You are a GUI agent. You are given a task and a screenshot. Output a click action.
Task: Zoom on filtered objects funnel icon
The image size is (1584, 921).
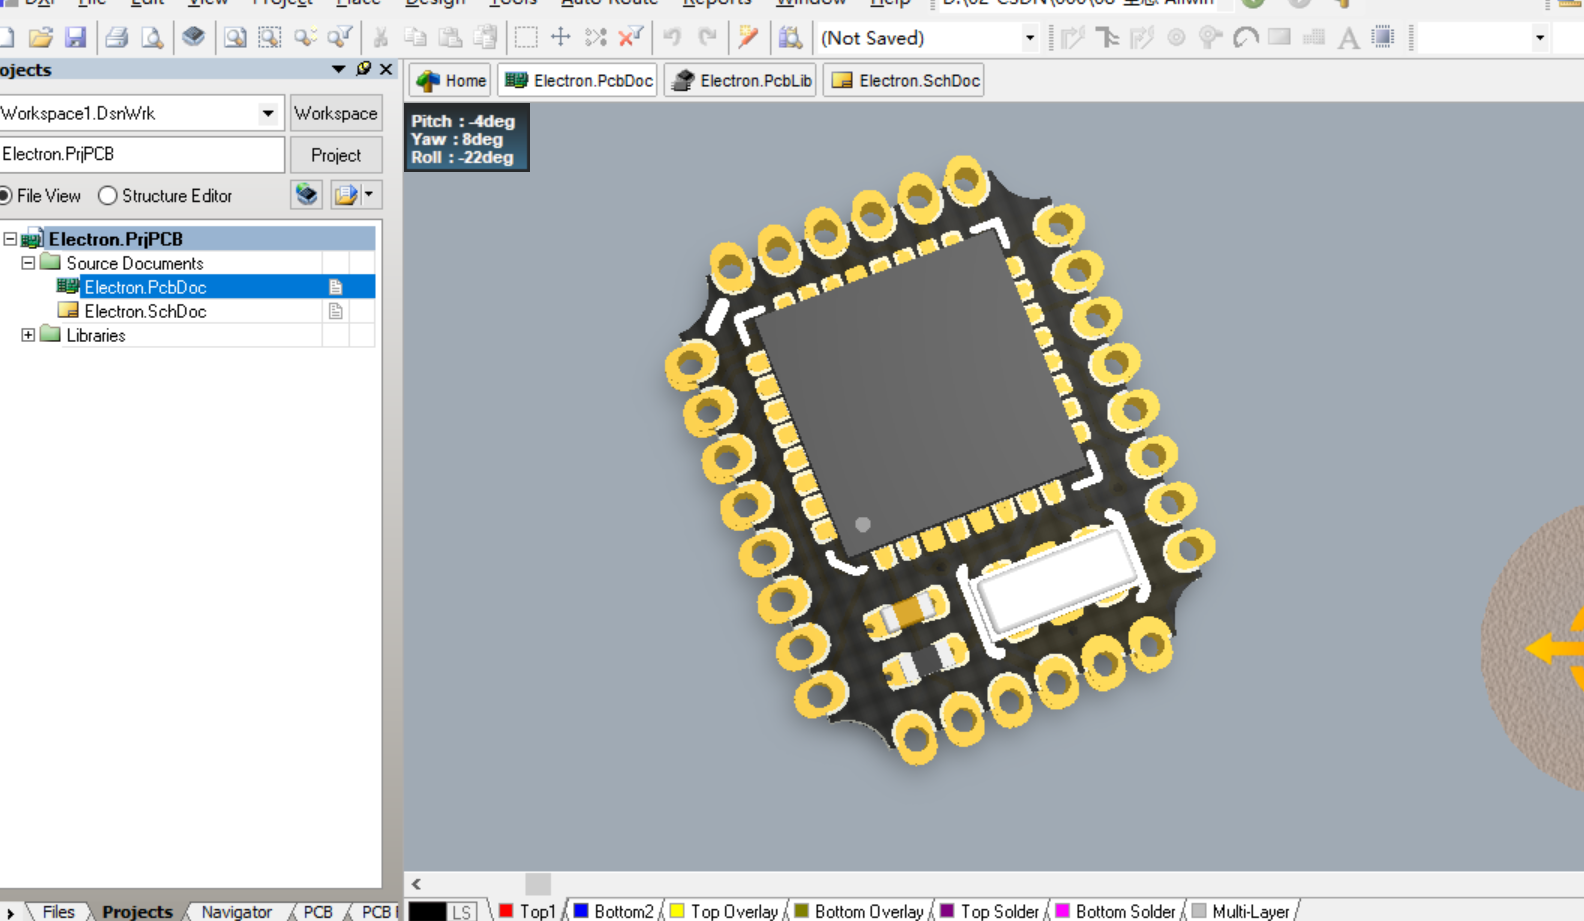[340, 38]
